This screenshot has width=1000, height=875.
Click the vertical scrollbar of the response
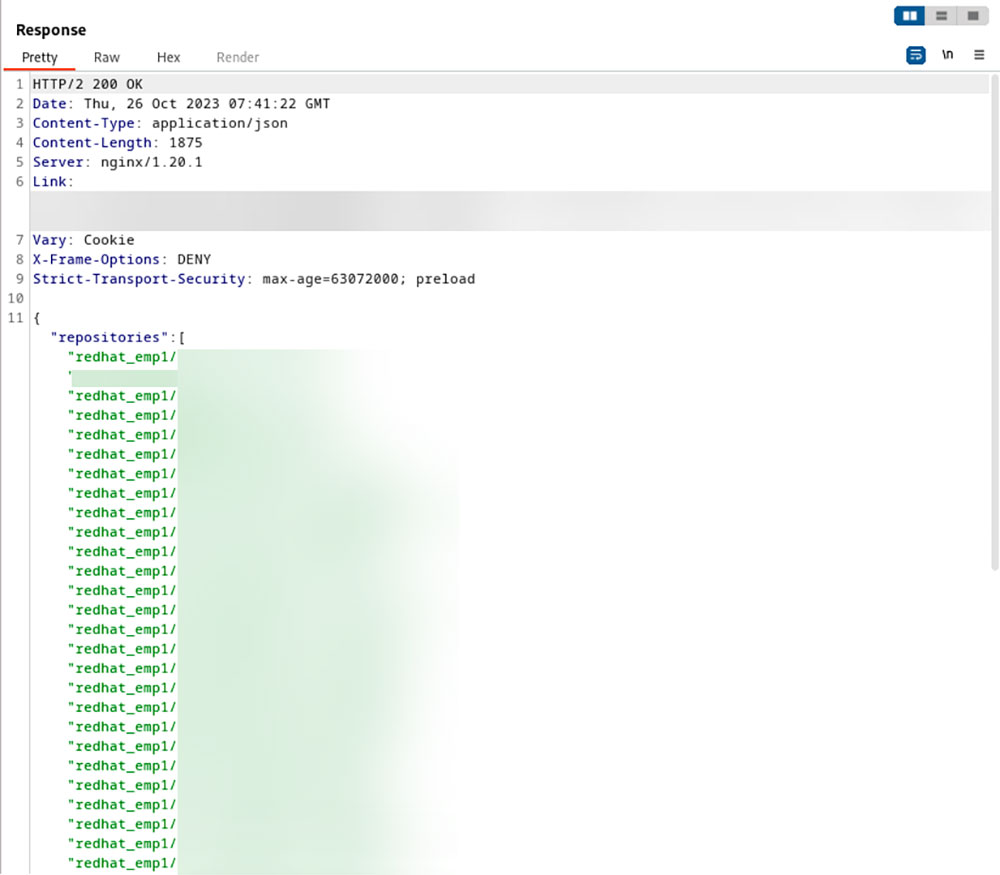click(994, 322)
